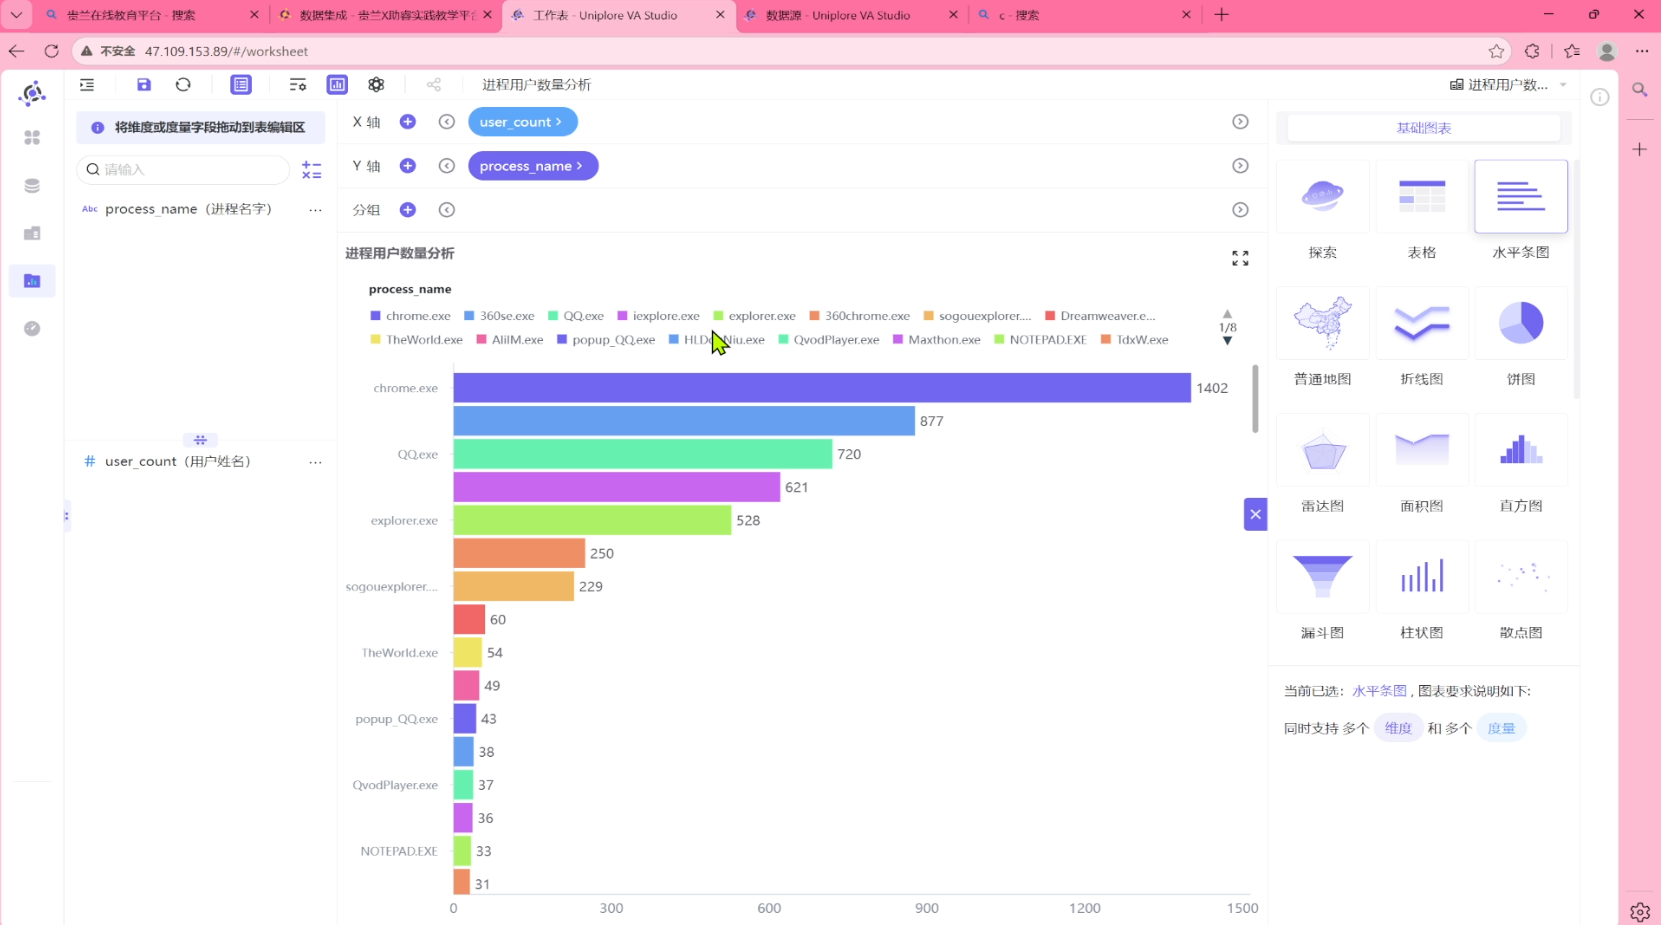The height and width of the screenshot is (925, 1661).
Task: Click the chrome.exe bar in chart
Action: point(822,388)
